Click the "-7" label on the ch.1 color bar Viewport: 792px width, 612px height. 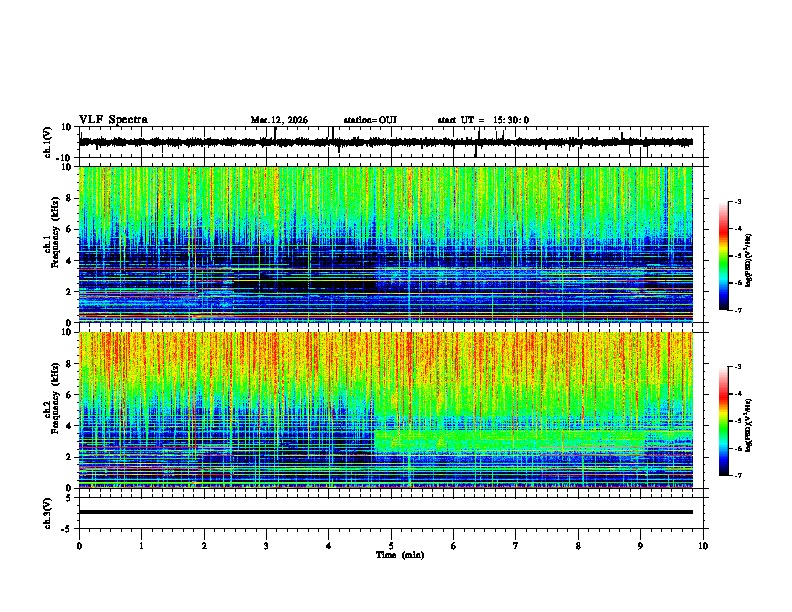(x=738, y=310)
